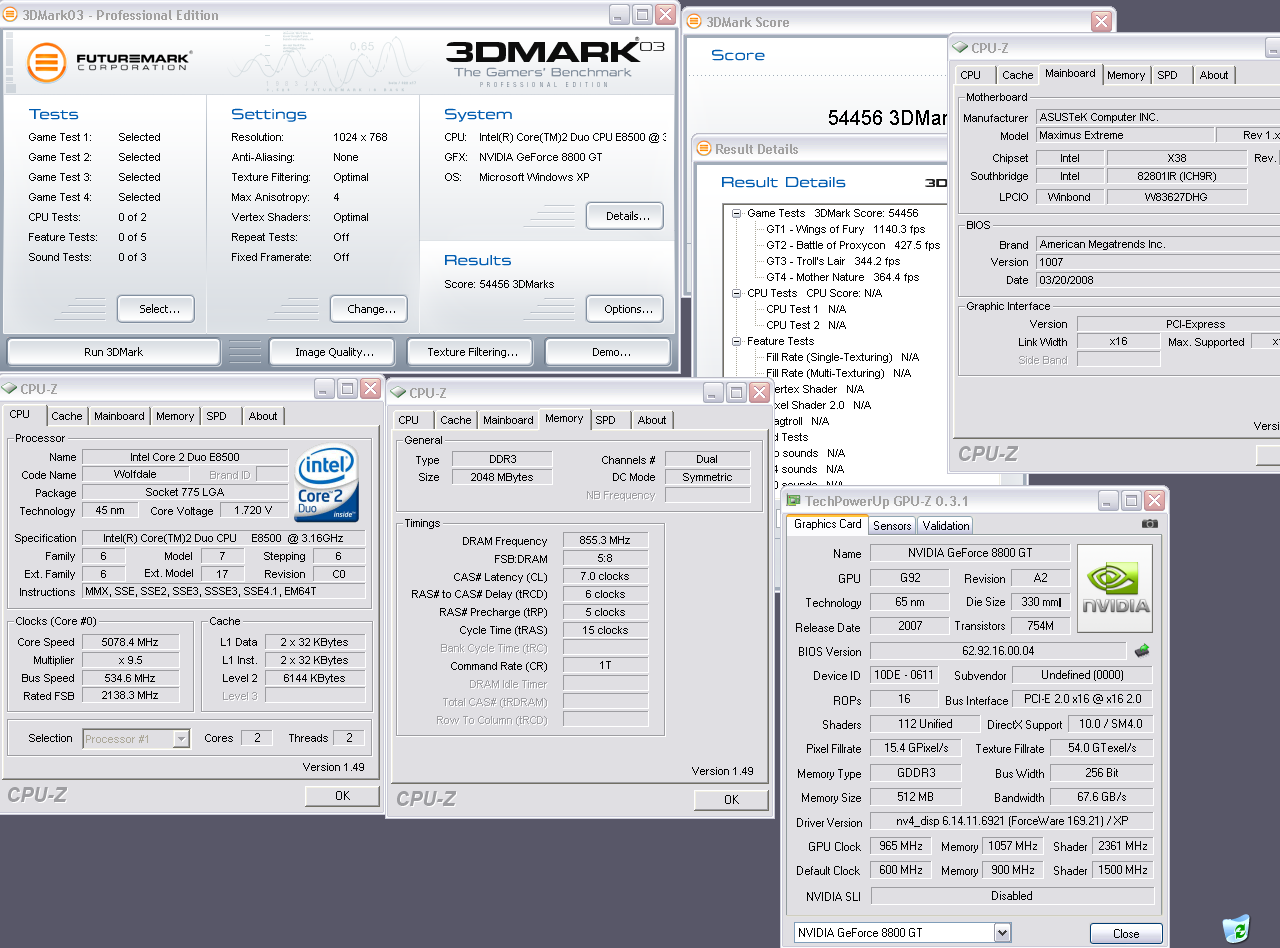Select the About tab in the CPU-Z Memory window
1280x948 pixels.
(x=652, y=420)
